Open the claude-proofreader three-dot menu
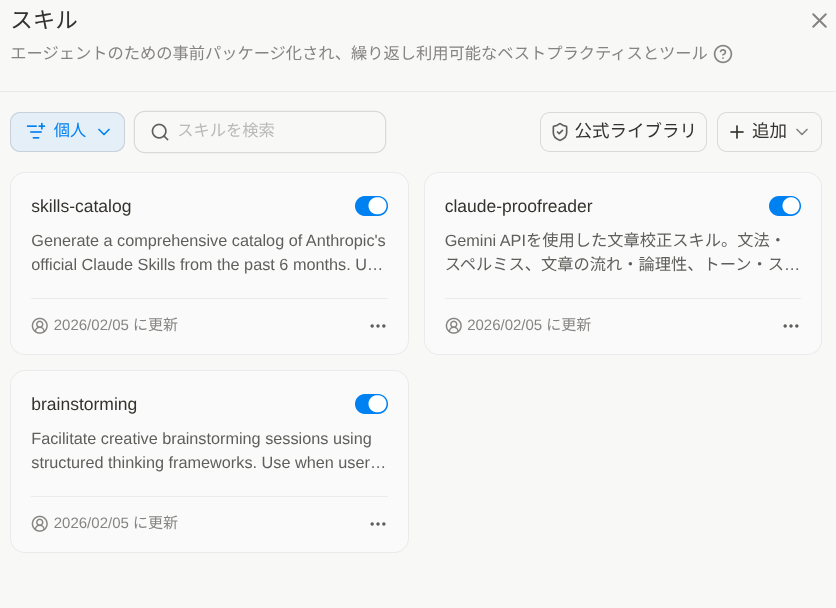This screenshot has width=836, height=608. pyautogui.click(x=790, y=326)
